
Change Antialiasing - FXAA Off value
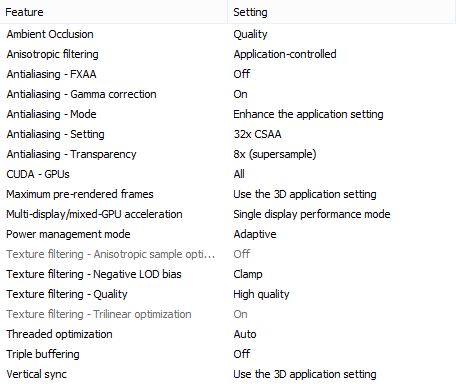pyautogui.click(x=242, y=74)
